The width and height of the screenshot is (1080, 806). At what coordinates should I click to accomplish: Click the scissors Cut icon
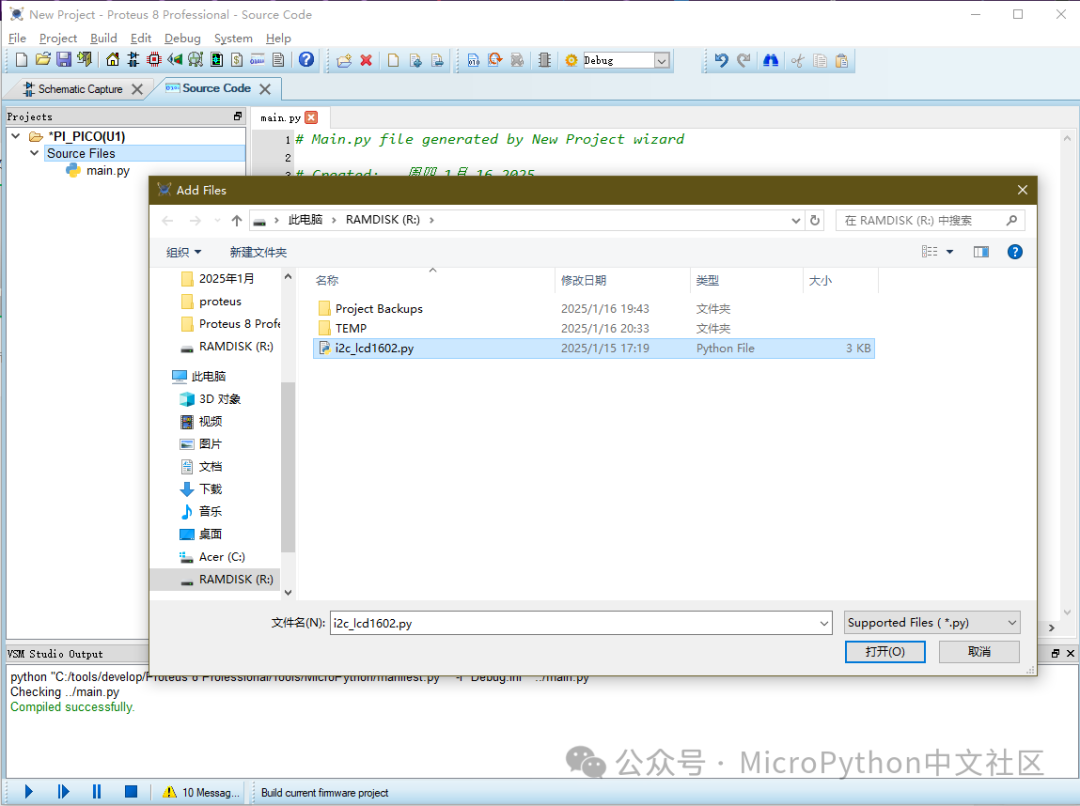click(798, 61)
